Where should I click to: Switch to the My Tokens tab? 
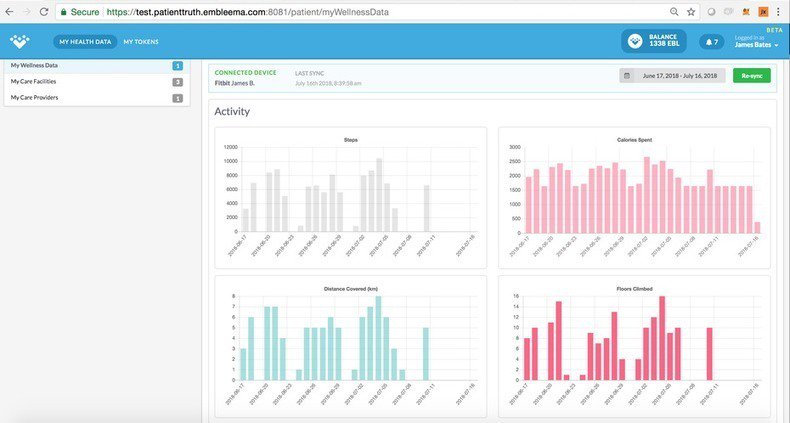(x=141, y=42)
